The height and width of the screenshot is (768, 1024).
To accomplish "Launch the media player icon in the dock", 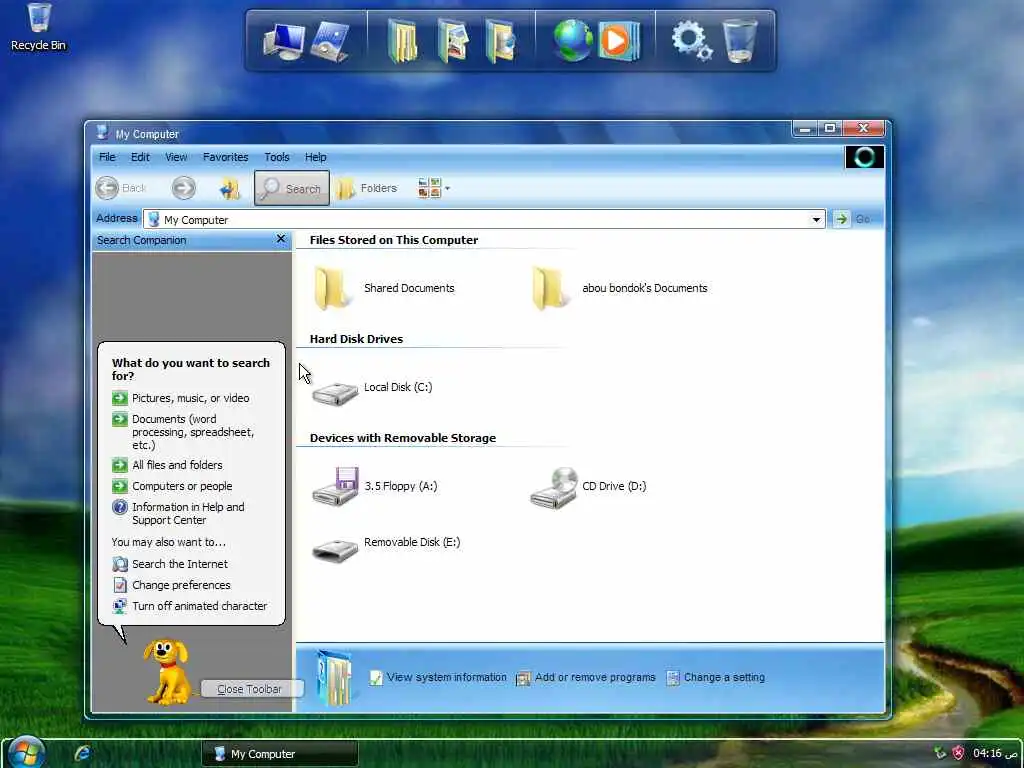I will pyautogui.click(x=618, y=40).
